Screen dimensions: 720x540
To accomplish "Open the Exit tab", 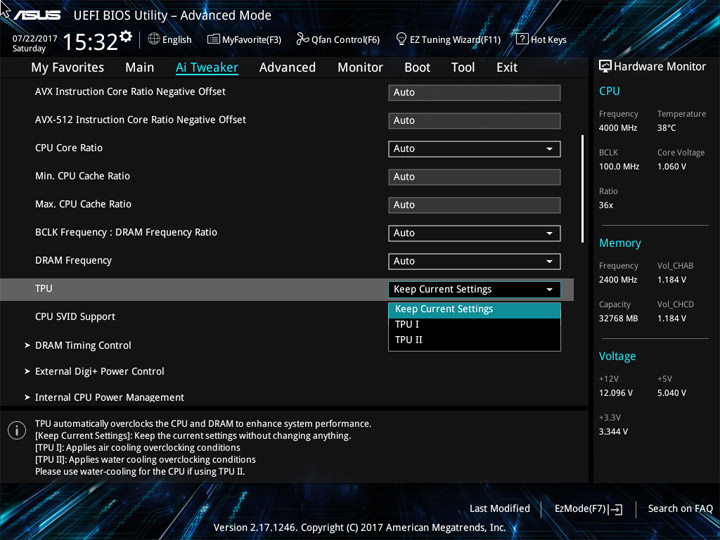I will click(507, 68).
